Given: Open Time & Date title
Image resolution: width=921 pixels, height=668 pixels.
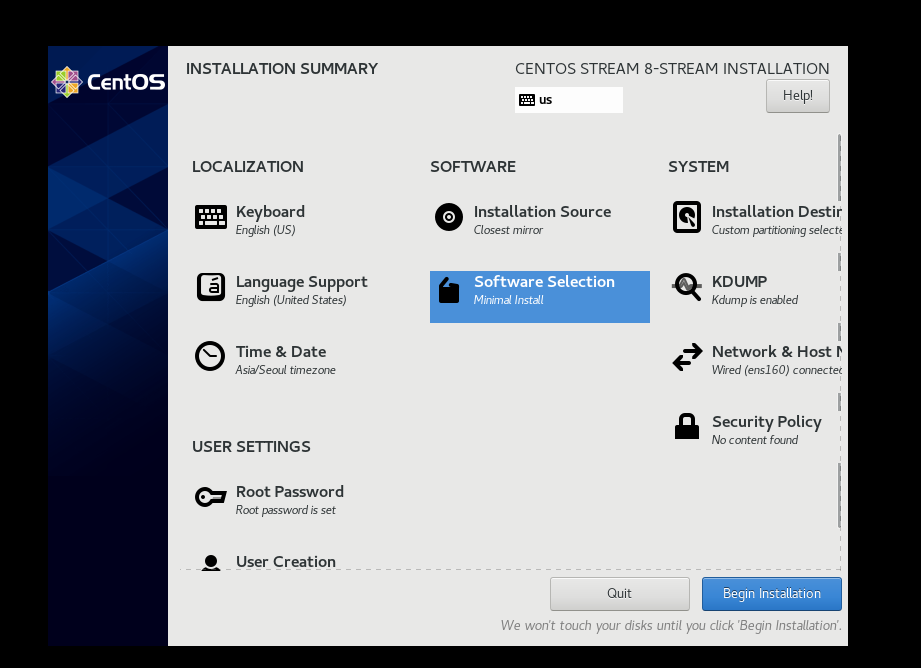Looking at the screenshot, I should 281,351.
